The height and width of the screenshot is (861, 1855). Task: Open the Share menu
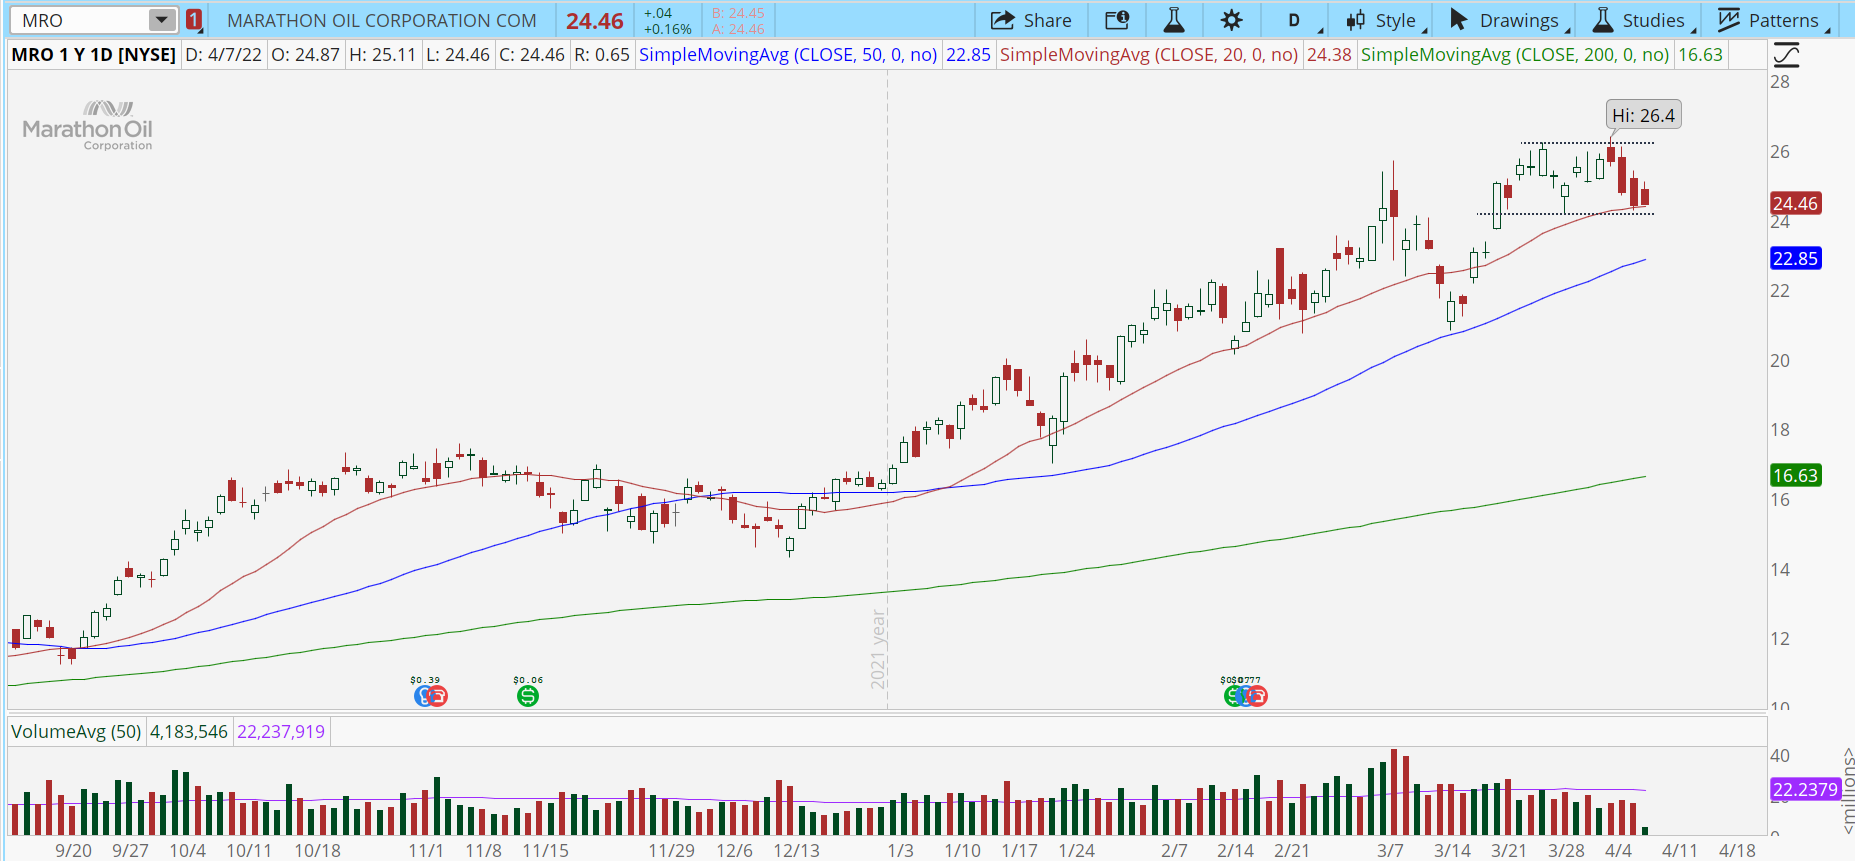pos(1031,20)
